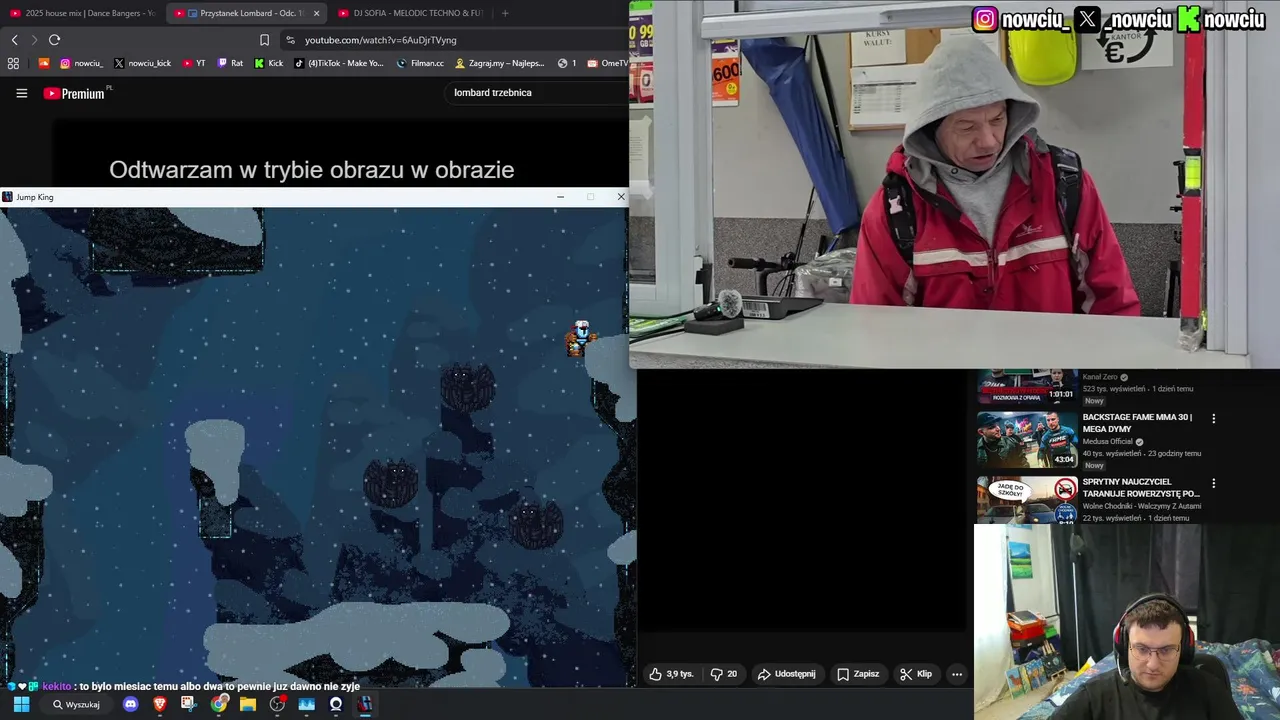1280x720 pixels.
Task: Switch to 2025 house mix tab
Action: click(x=82, y=13)
